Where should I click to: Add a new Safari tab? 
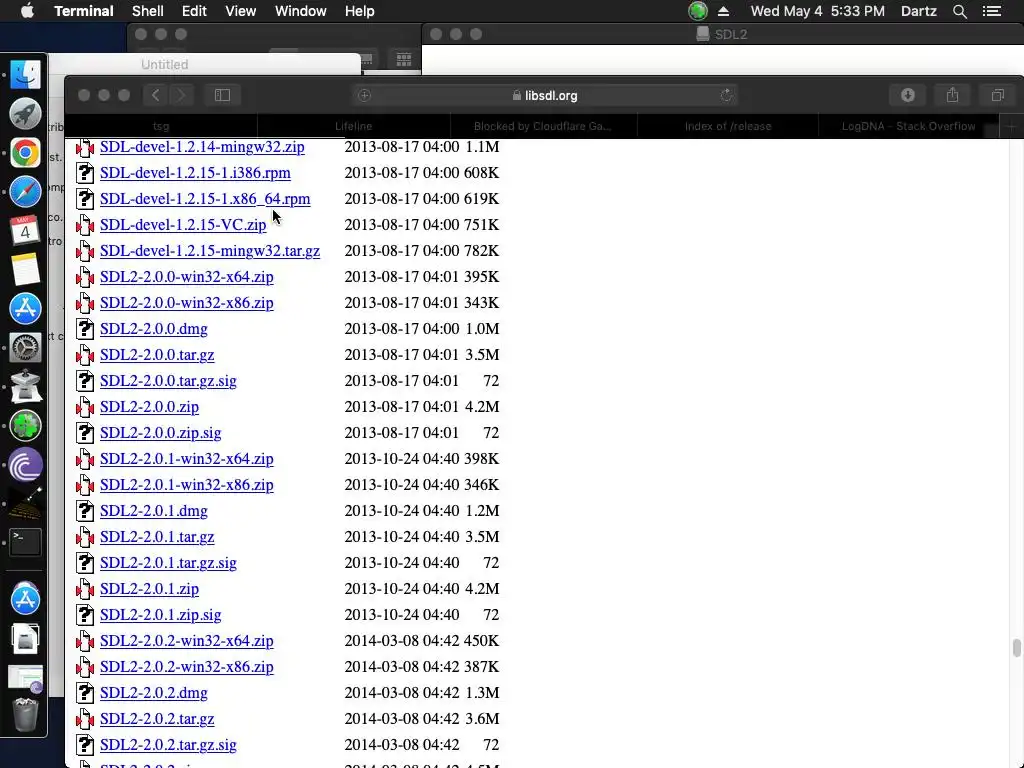[x=1011, y=126]
